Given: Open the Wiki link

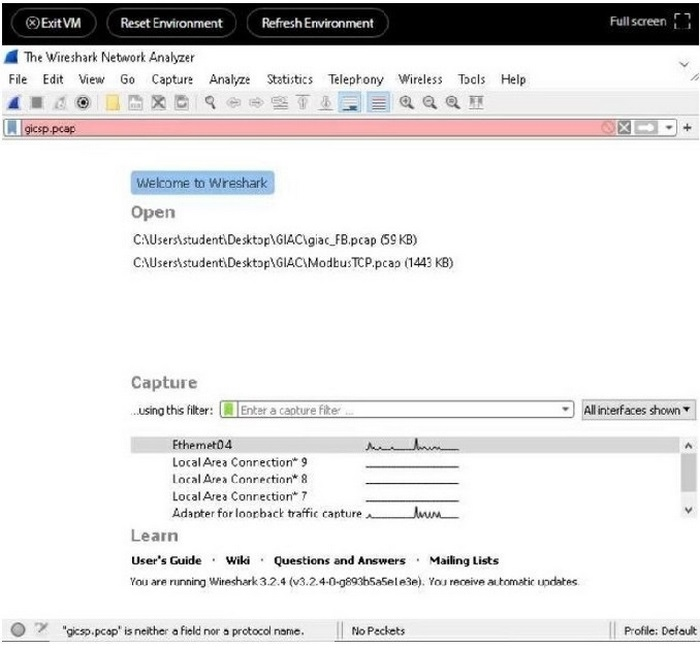Looking at the screenshot, I should click(x=238, y=561).
